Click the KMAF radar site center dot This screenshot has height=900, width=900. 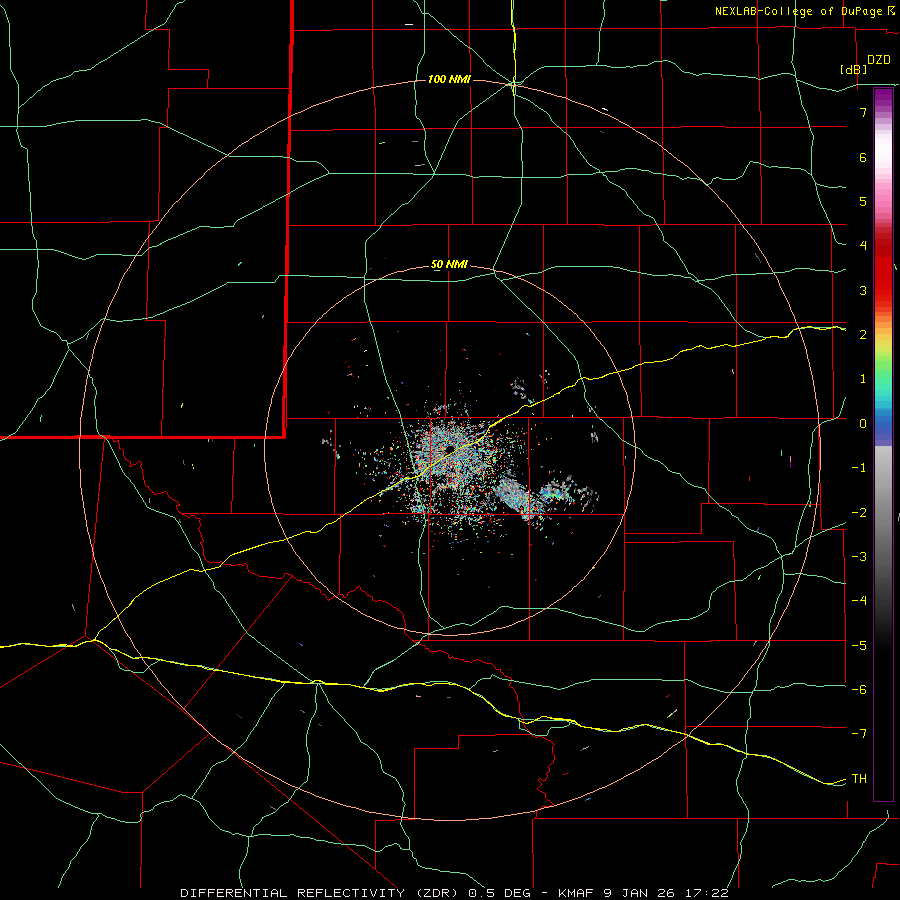(449, 449)
